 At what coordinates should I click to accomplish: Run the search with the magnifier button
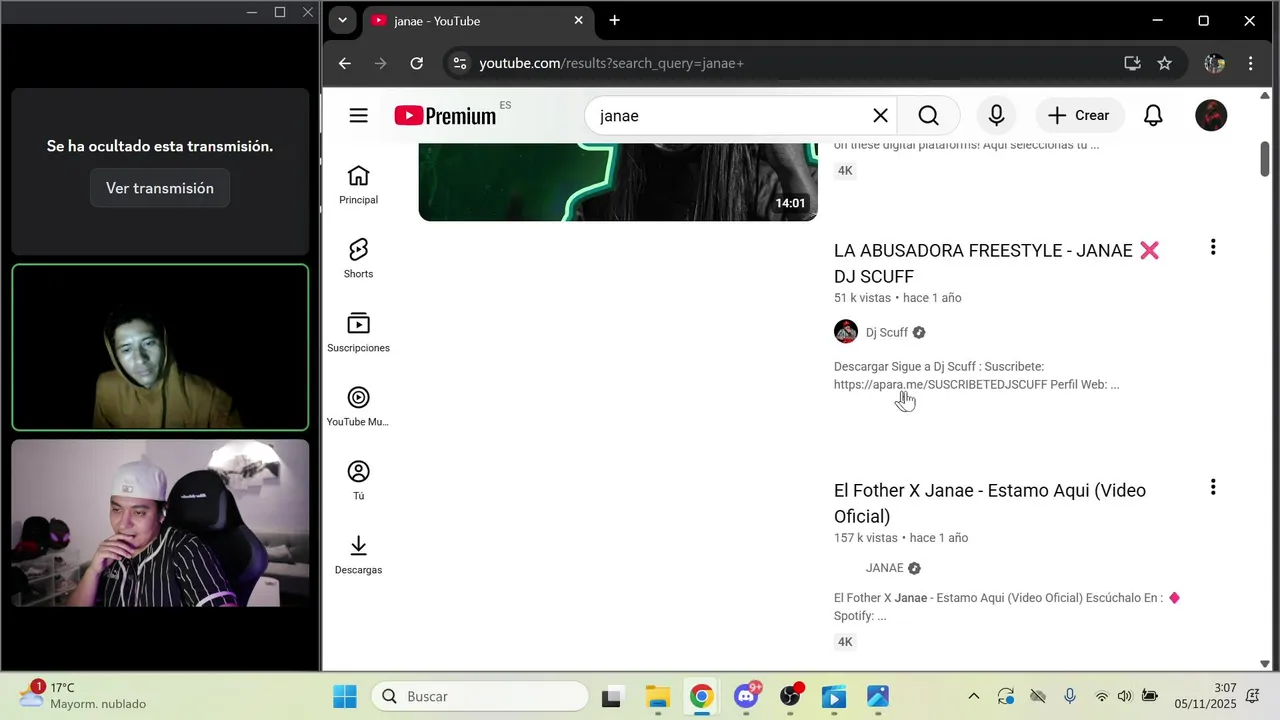click(929, 116)
